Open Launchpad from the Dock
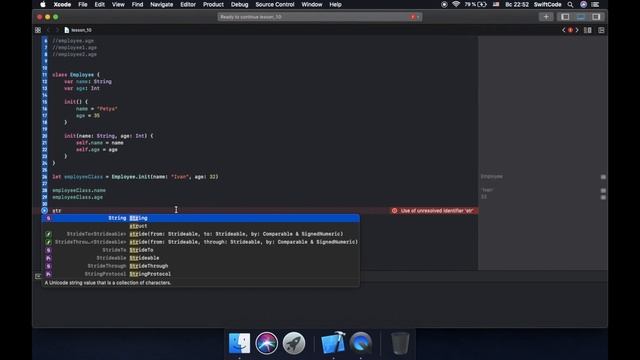Viewport: 640px width, 360px height. click(x=294, y=343)
